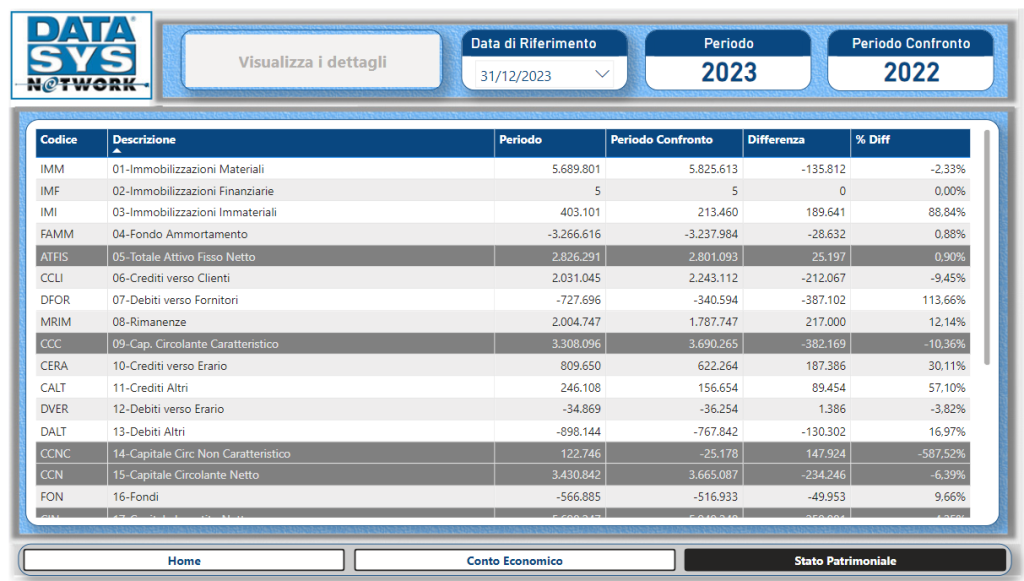Select the Periodo Confronto 2022 card
This screenshot has width=1024, height=581.
(x=911, y=61)
